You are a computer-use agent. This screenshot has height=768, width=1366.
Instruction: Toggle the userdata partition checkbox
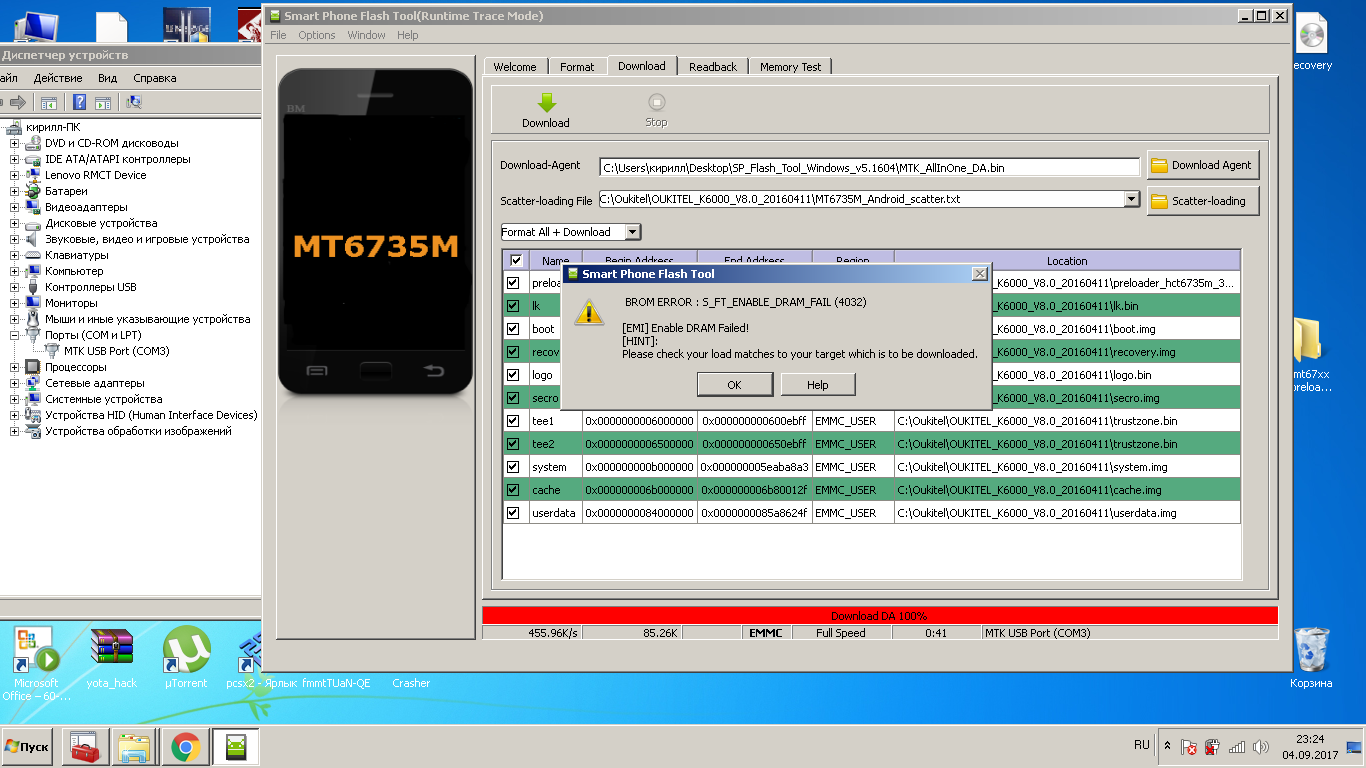click(514, 513)
